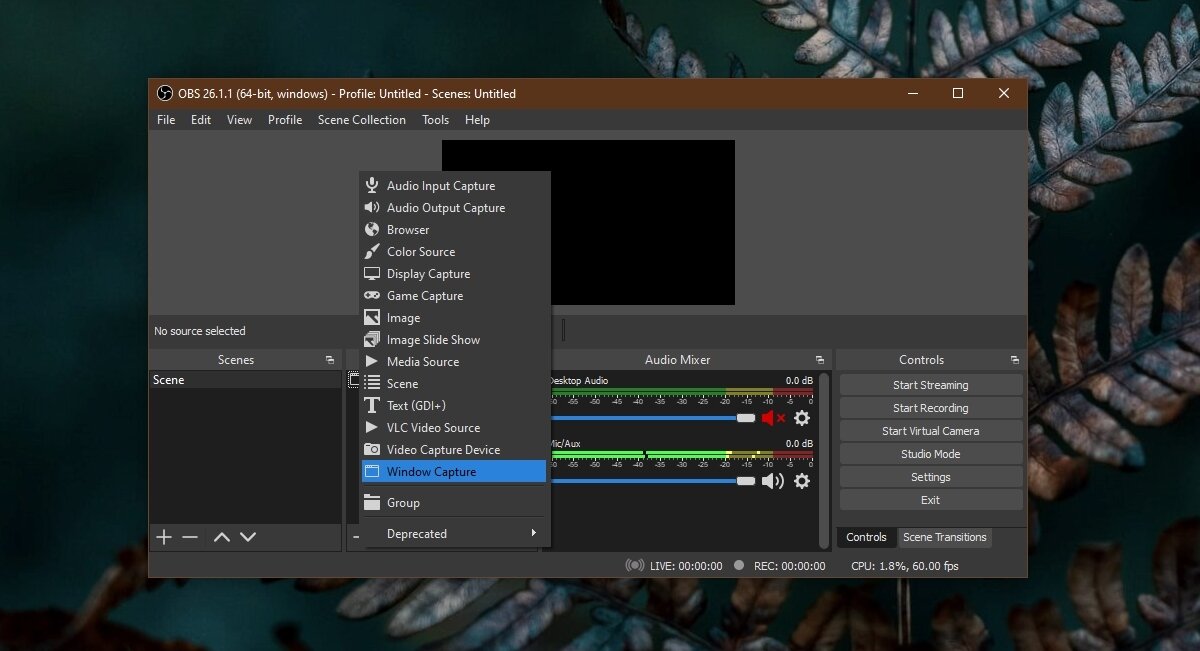Click the remove scene minus icon
The width and height of the screenshot is (1200, 651).
(x=190, y=537)
